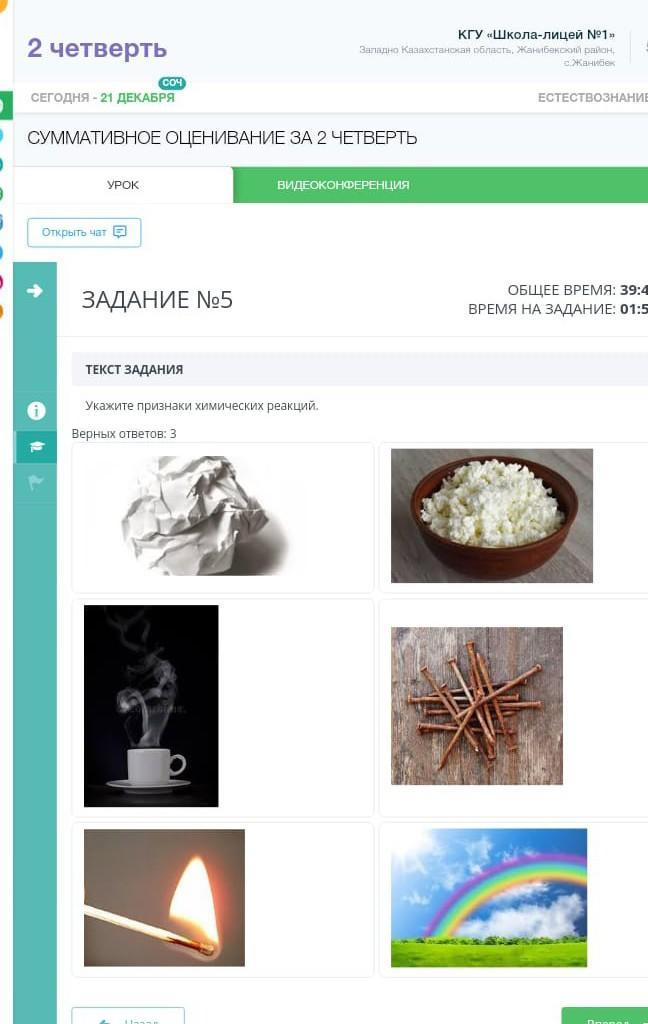Open the info icon in teal sidebar
This screenshot has height=1024, width=648.
click(36, 411)
